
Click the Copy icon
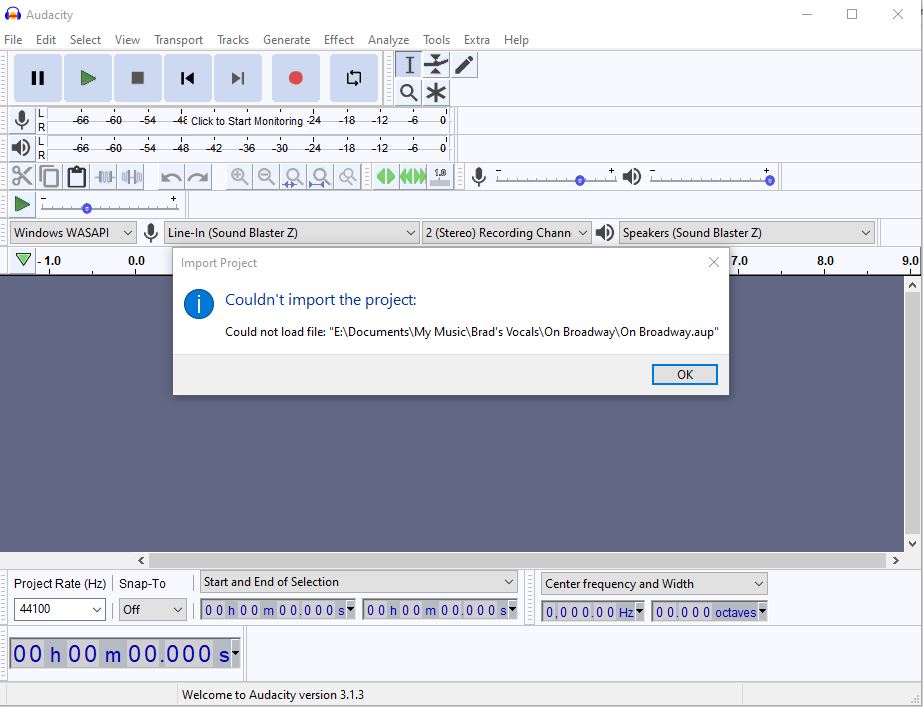click(49, 177)
